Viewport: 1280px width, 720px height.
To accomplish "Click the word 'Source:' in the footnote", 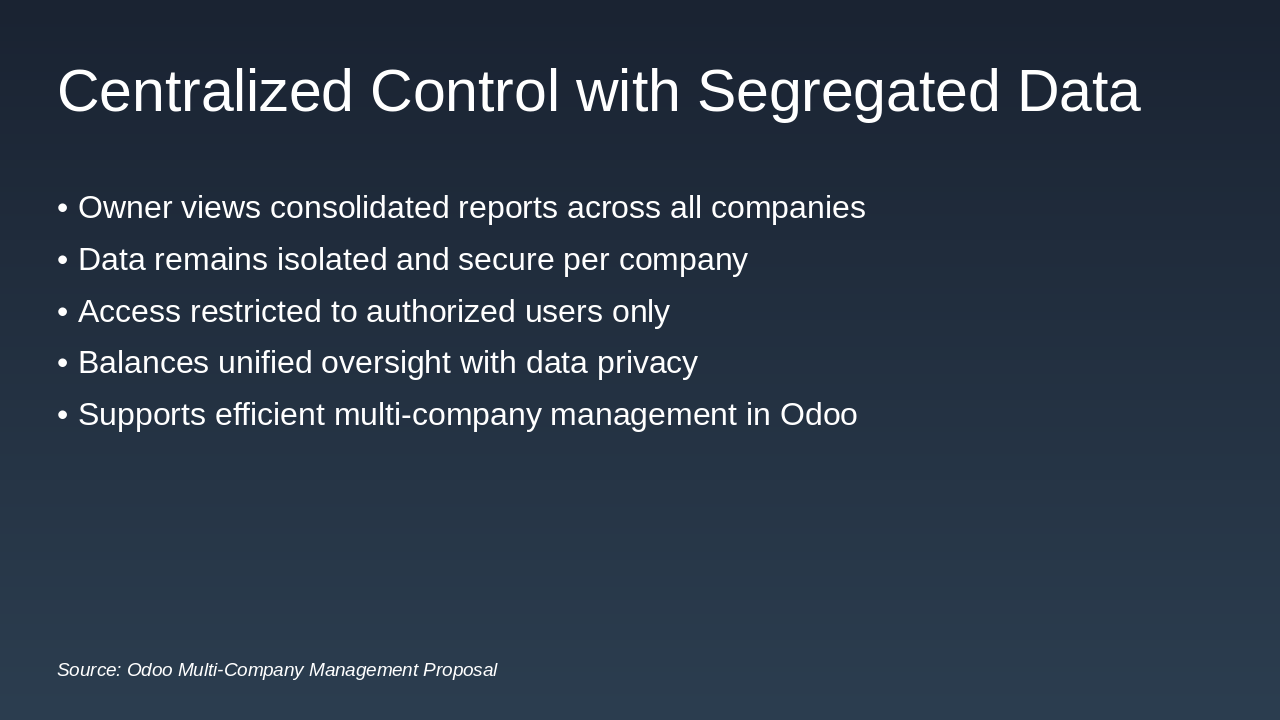I will [89, 670].
